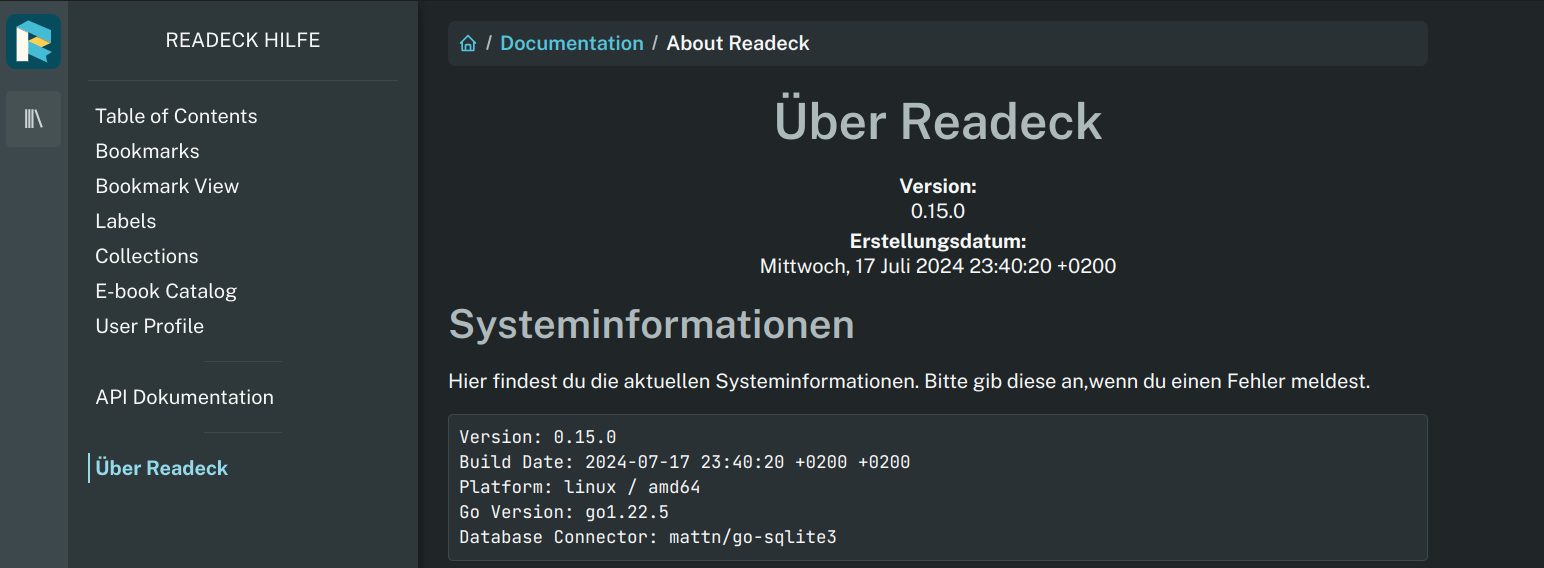The image size is (1544, 568).
Task: Click the Systeminformationen heading
Action: click(652, 324)
